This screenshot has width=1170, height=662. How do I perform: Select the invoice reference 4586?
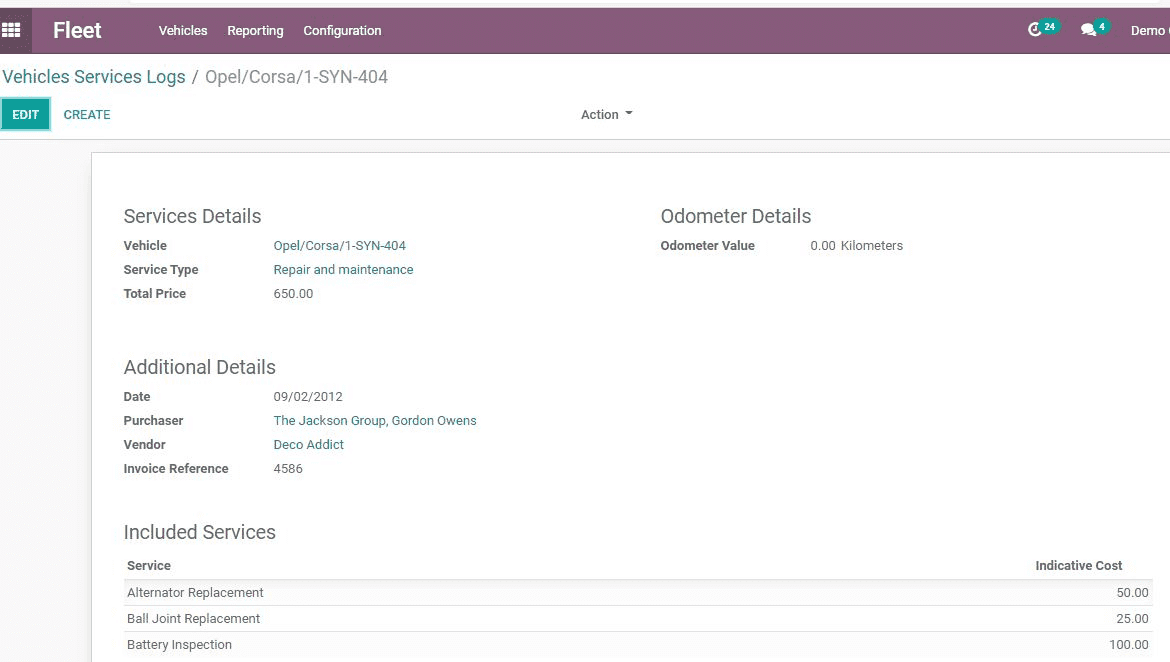(x=288, y=469)
